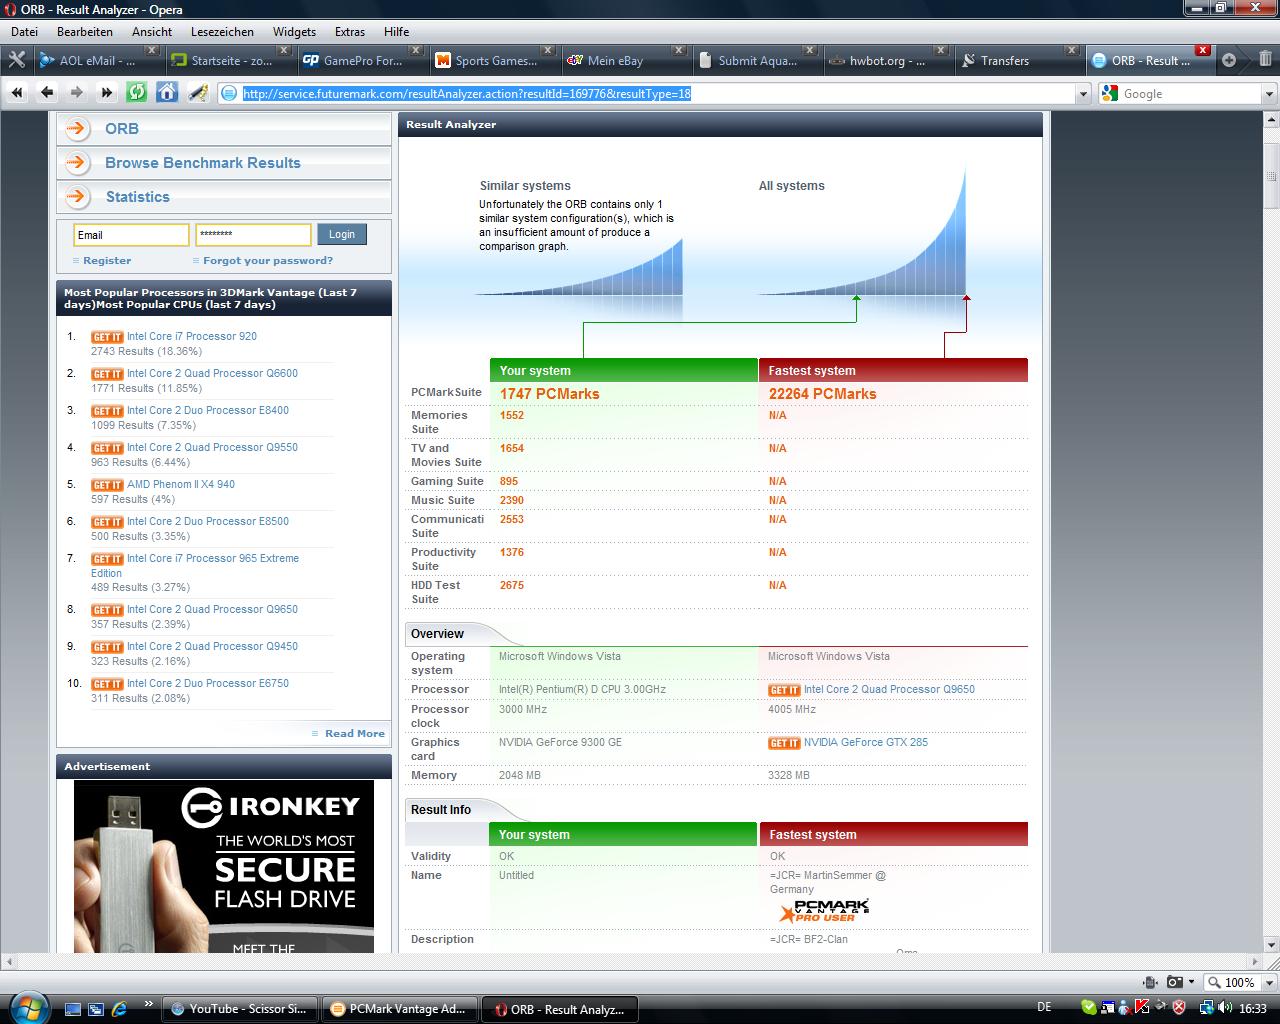The width and height of the screenshot is (1280, 1024).
Task: Open the Extras menu
Action: point(350,32)
